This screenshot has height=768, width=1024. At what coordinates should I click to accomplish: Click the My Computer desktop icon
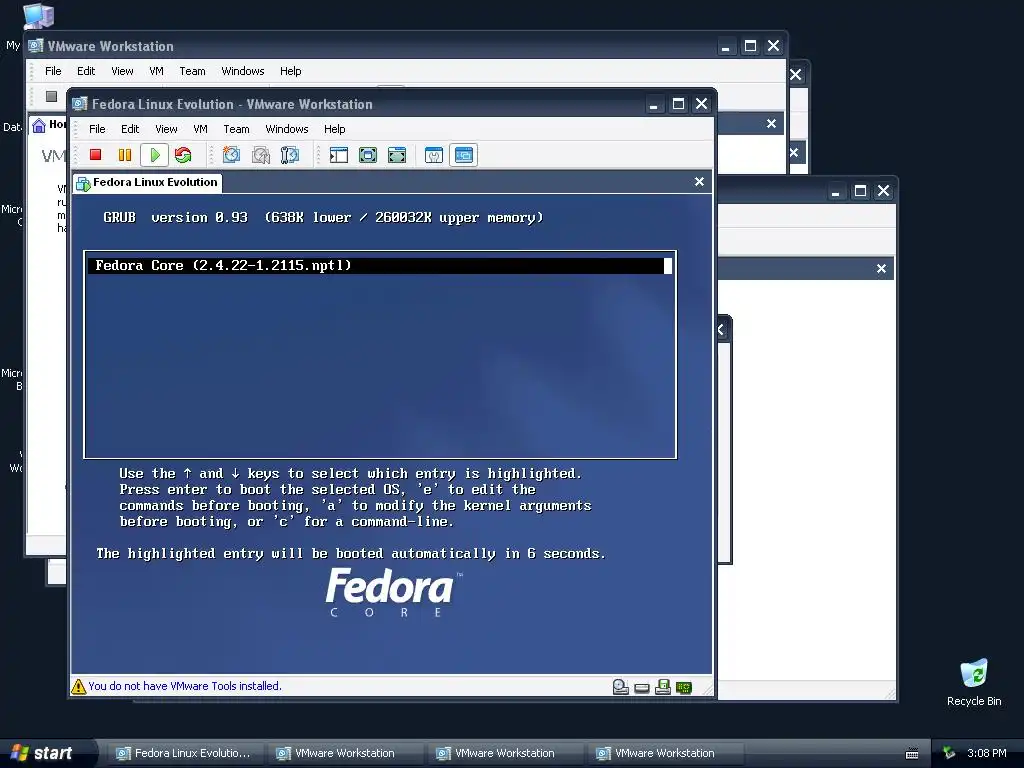(39, 15)
